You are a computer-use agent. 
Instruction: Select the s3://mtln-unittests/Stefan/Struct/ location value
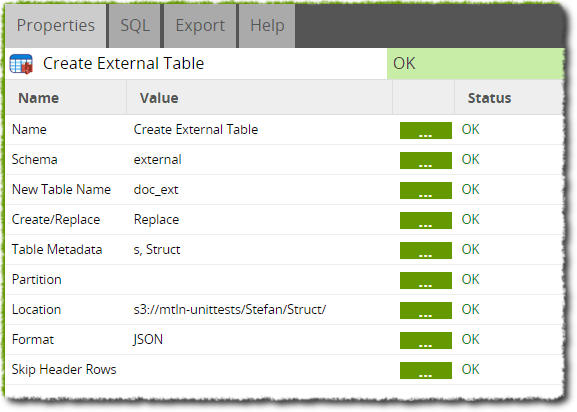click(230, 310)
